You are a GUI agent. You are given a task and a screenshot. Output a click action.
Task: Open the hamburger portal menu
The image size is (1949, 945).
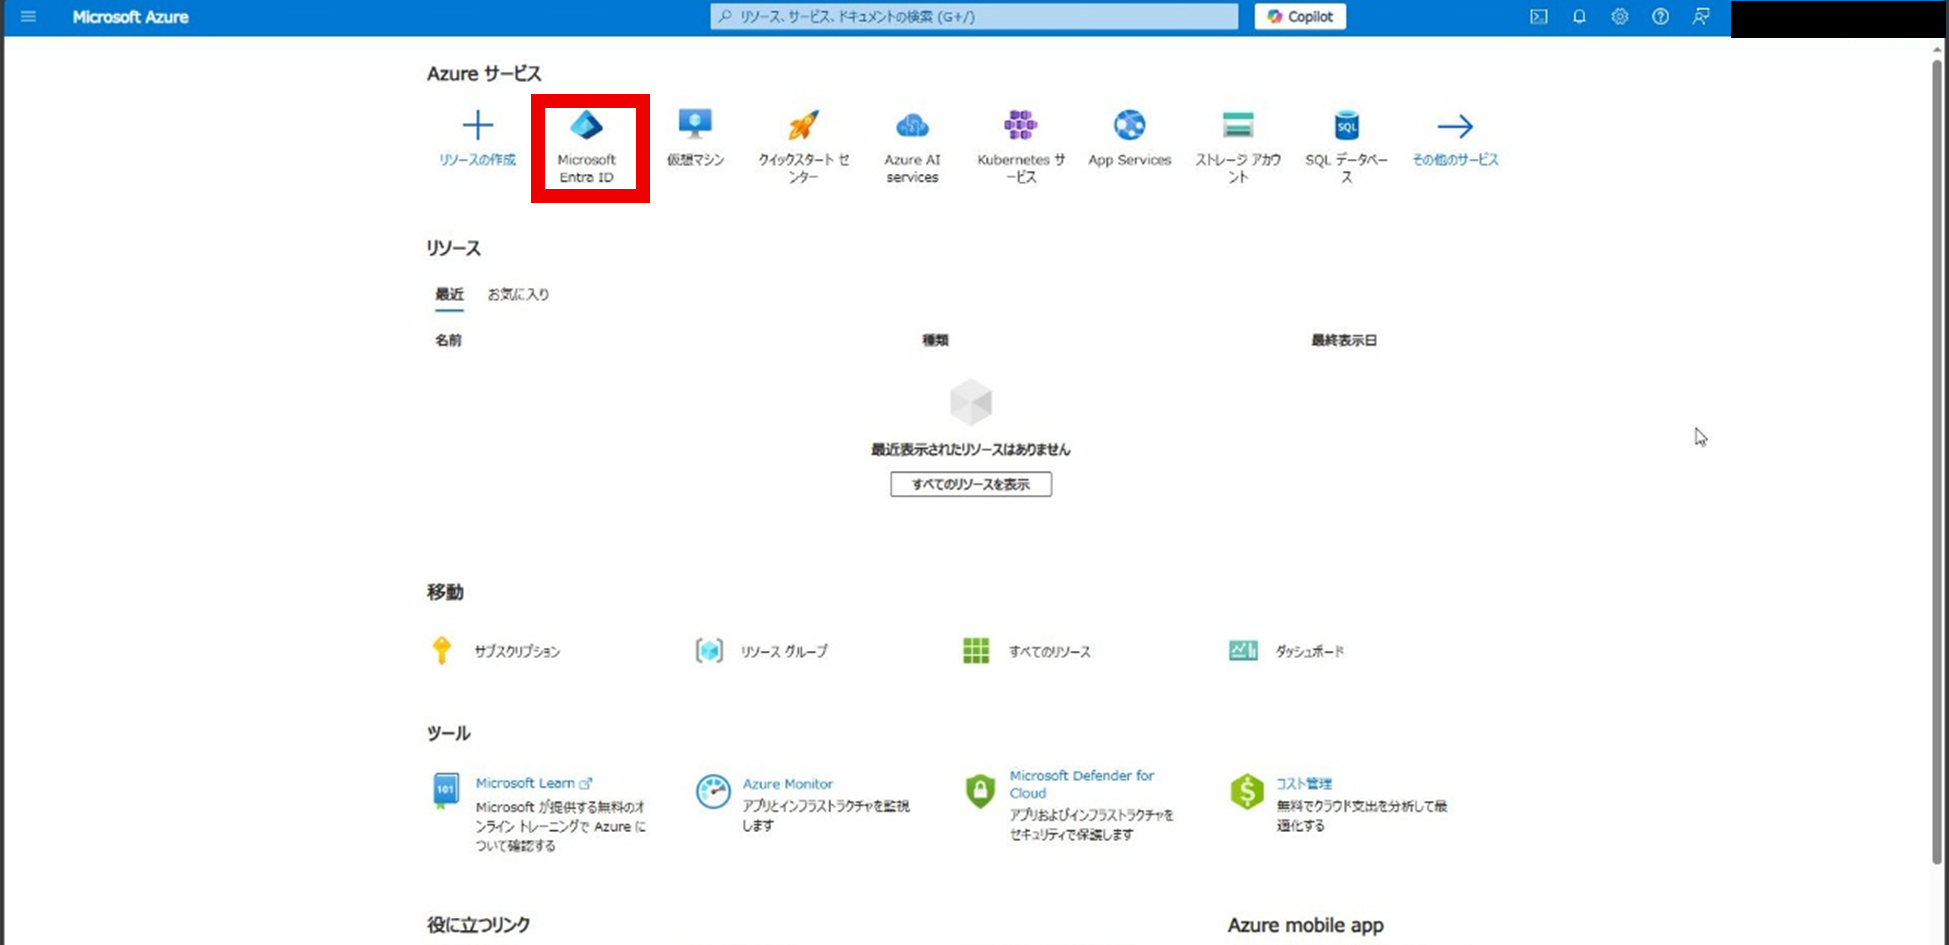[x=28, y=17]
